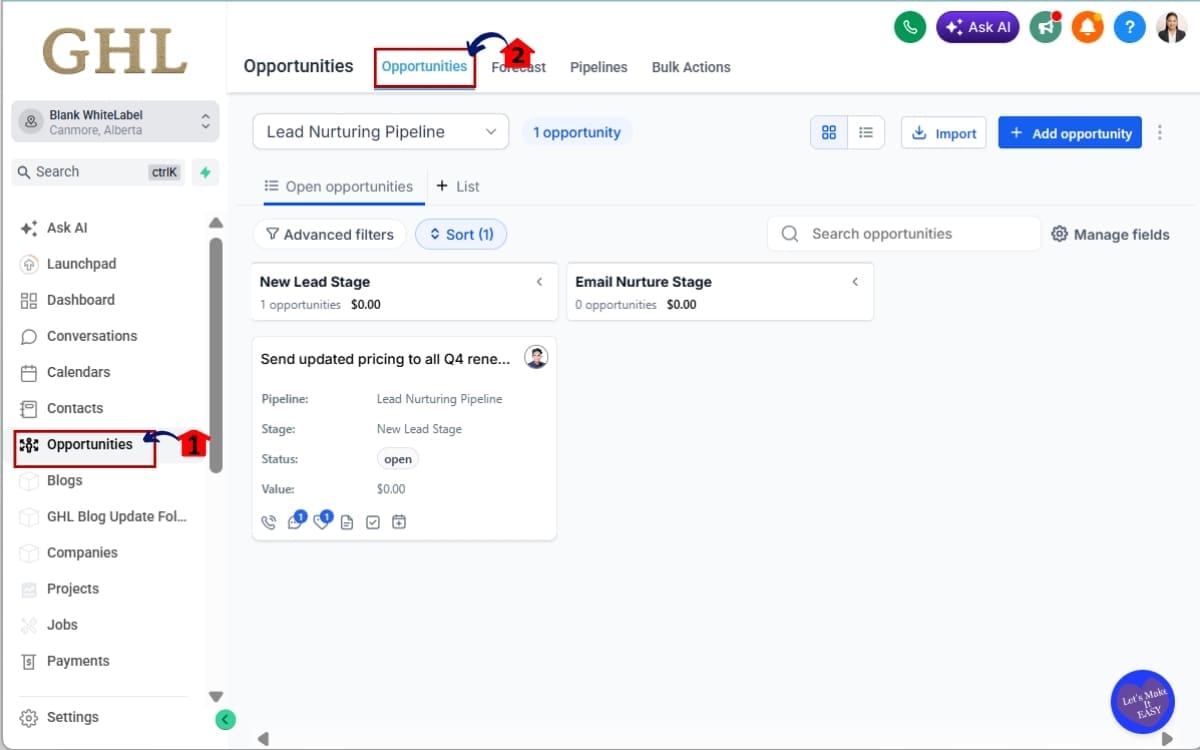This screenshot has height=750, width=1200.
Task: Open the Ask AI button in header
Action: point(977,28)
